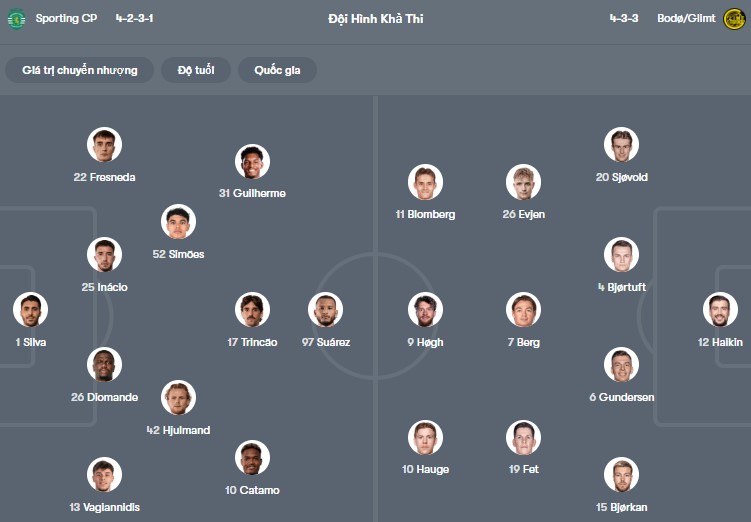Open the Bodø/Glimt team name link

(x=686, y=19)
